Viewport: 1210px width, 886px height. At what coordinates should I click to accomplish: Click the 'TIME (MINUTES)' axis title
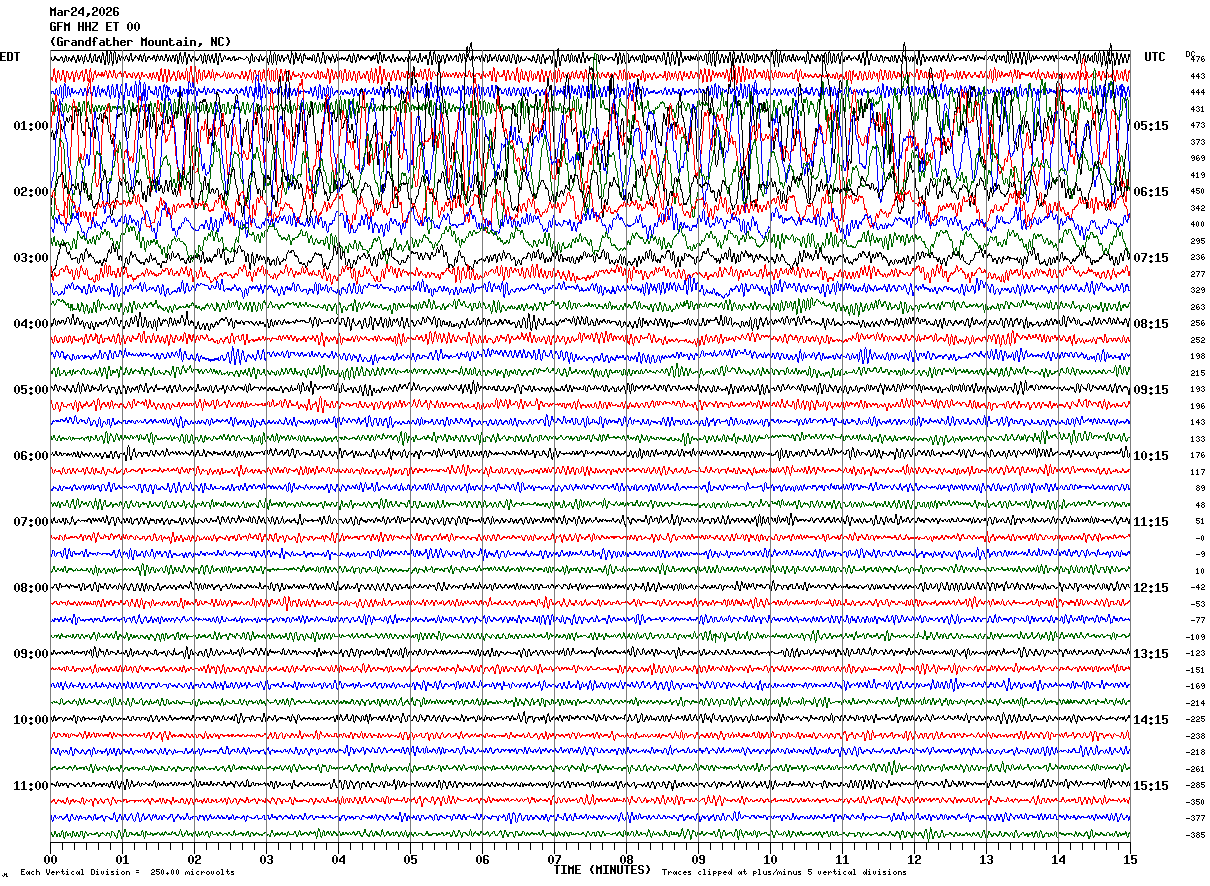(x=602, y=870)
